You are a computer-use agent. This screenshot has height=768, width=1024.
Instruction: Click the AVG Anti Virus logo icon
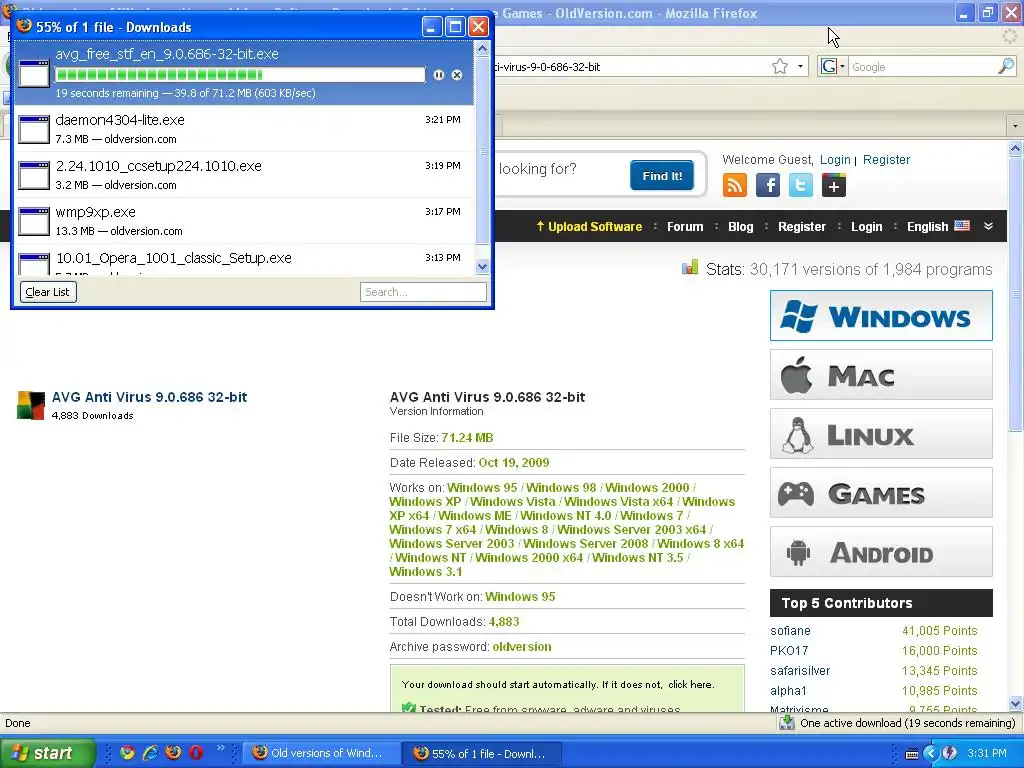[31, 405]
